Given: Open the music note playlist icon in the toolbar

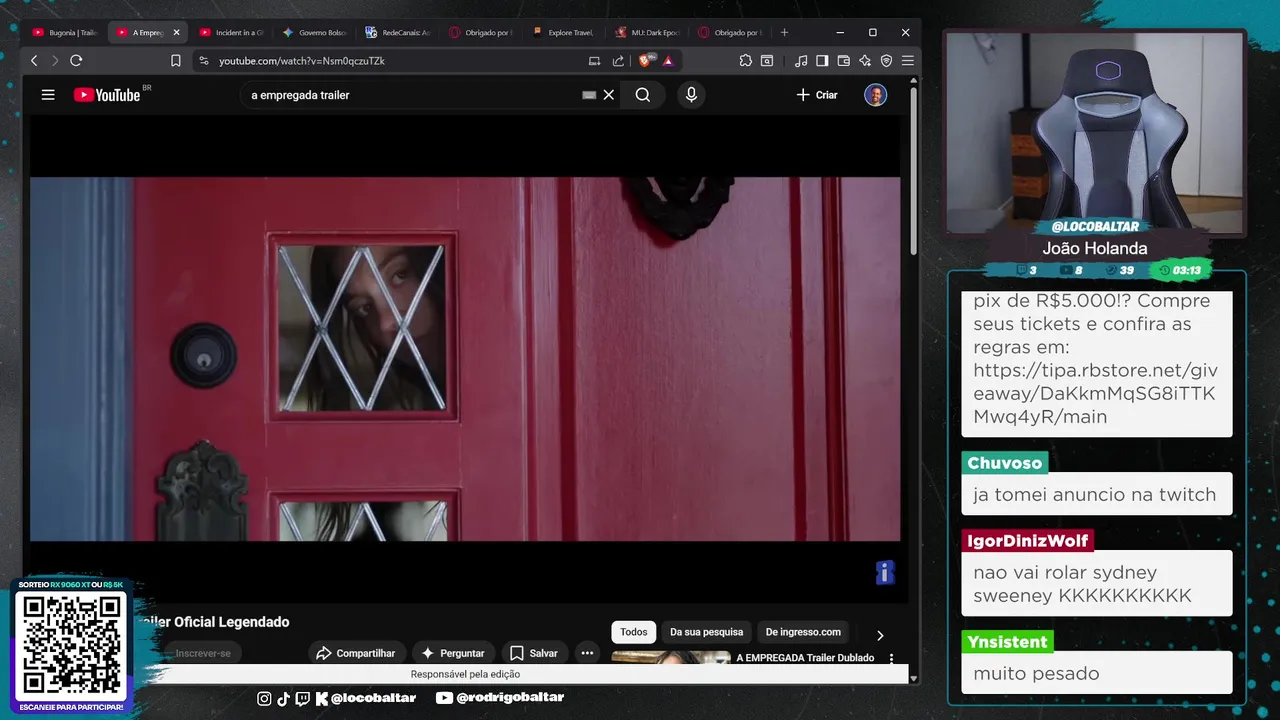Looking at the screenshot, I should click(801, 61).
